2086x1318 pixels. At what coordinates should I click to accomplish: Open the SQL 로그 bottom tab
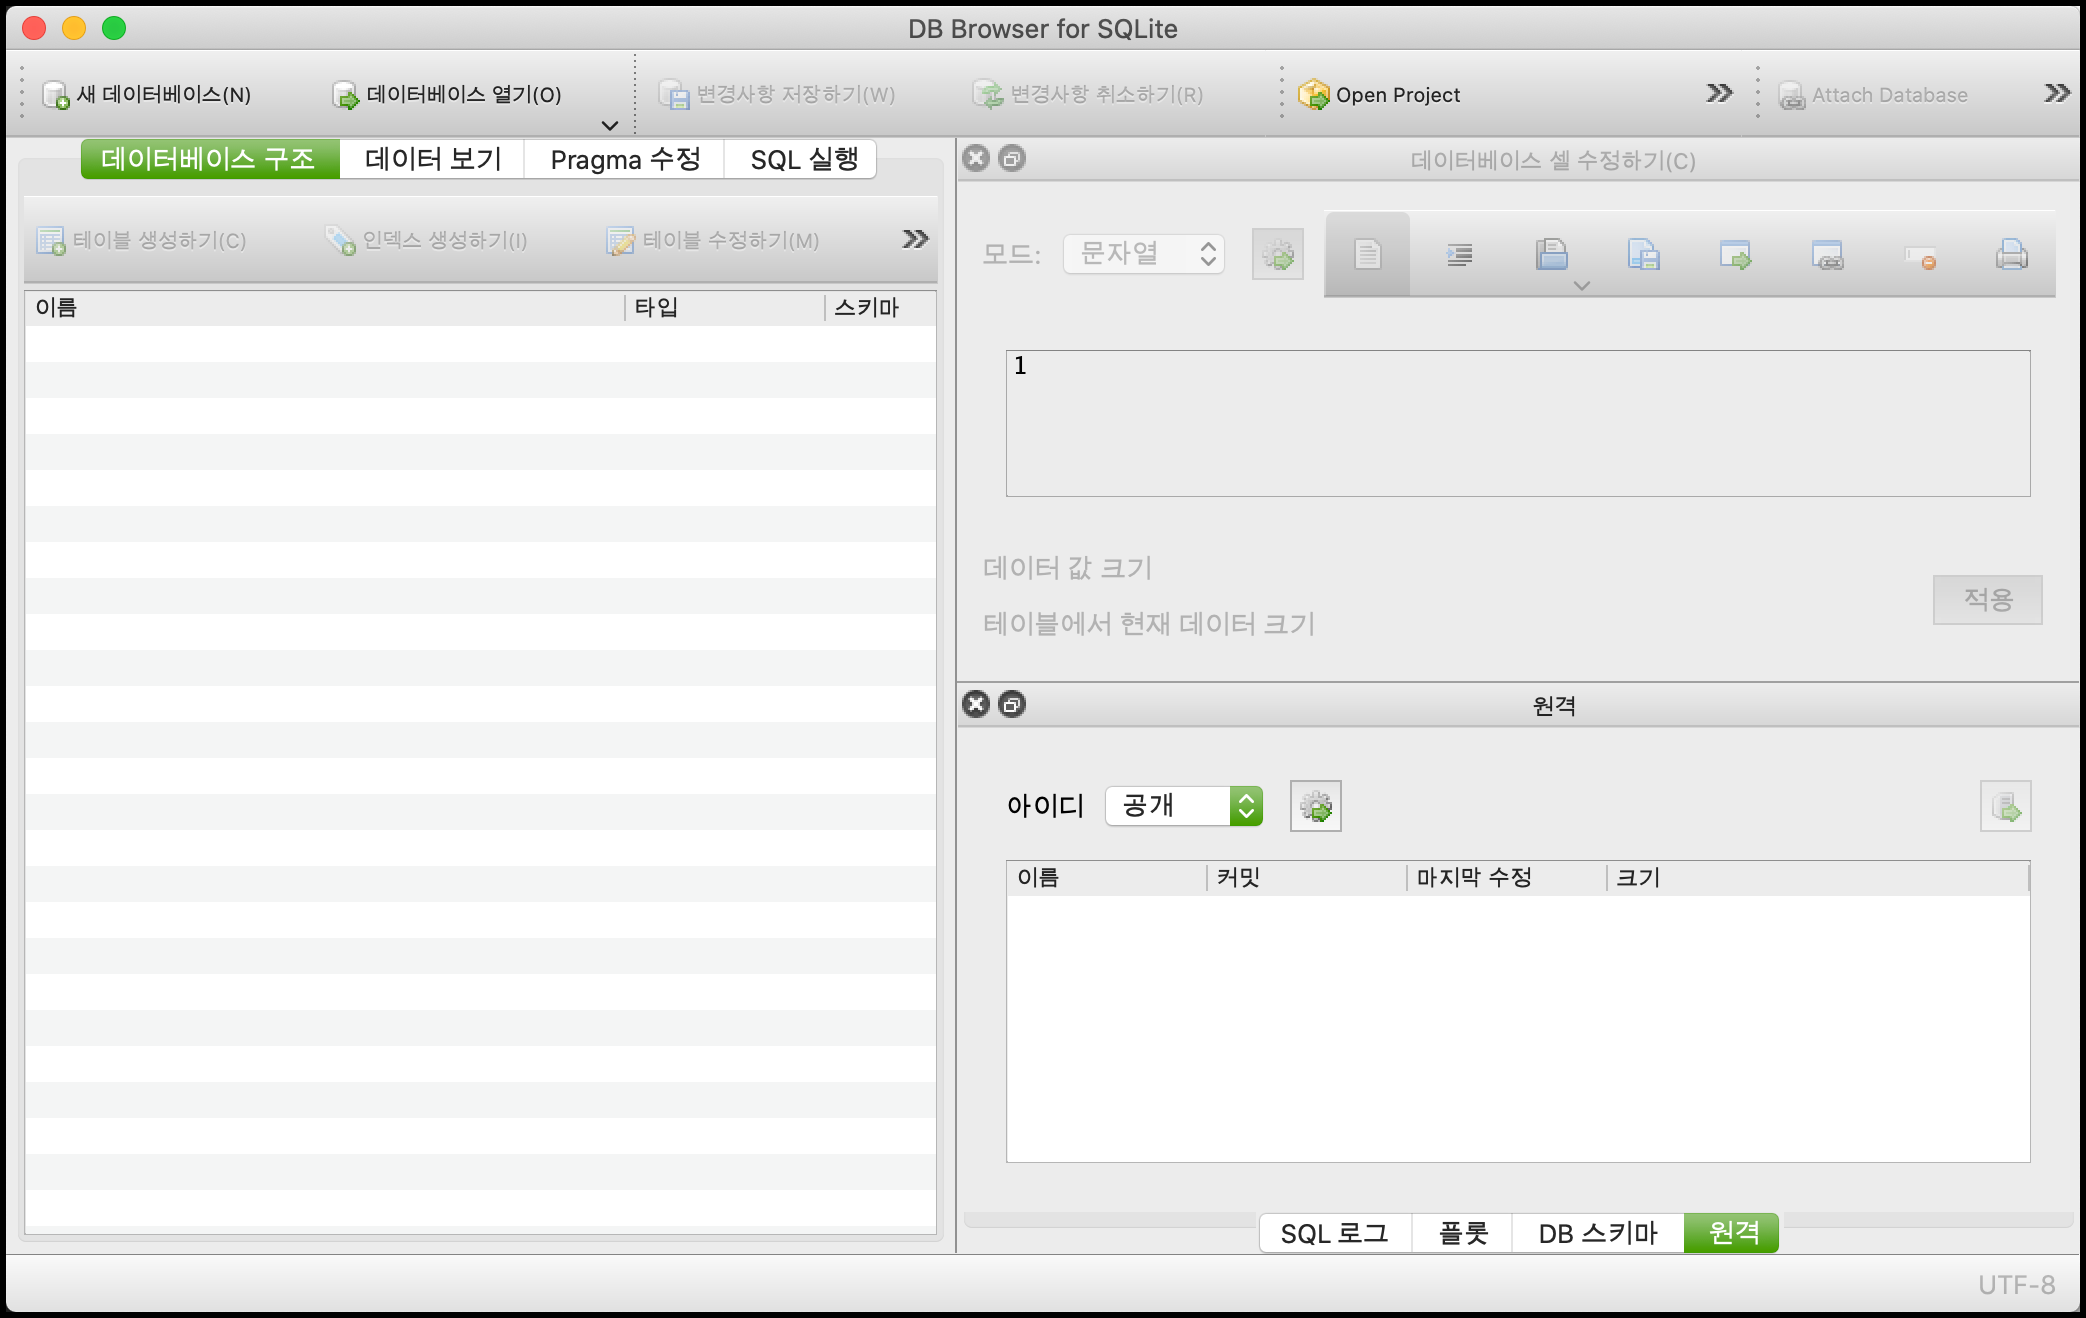pos(1334,1233)
